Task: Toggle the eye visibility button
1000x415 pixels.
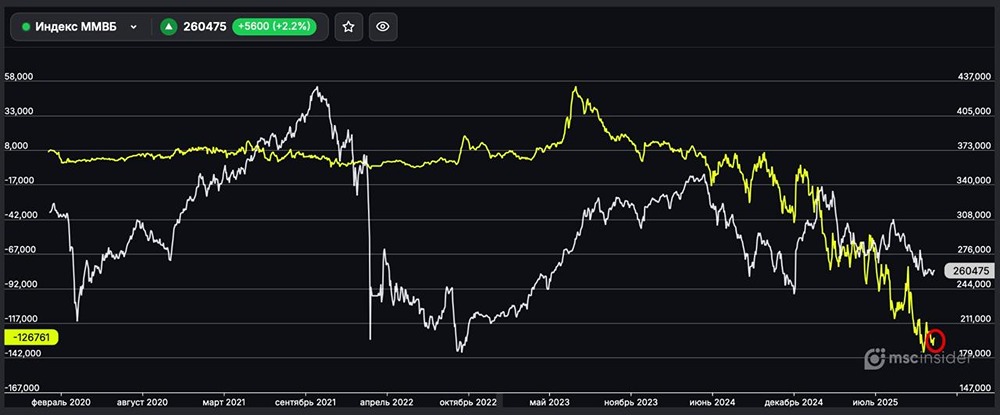Action: (383, 27)
